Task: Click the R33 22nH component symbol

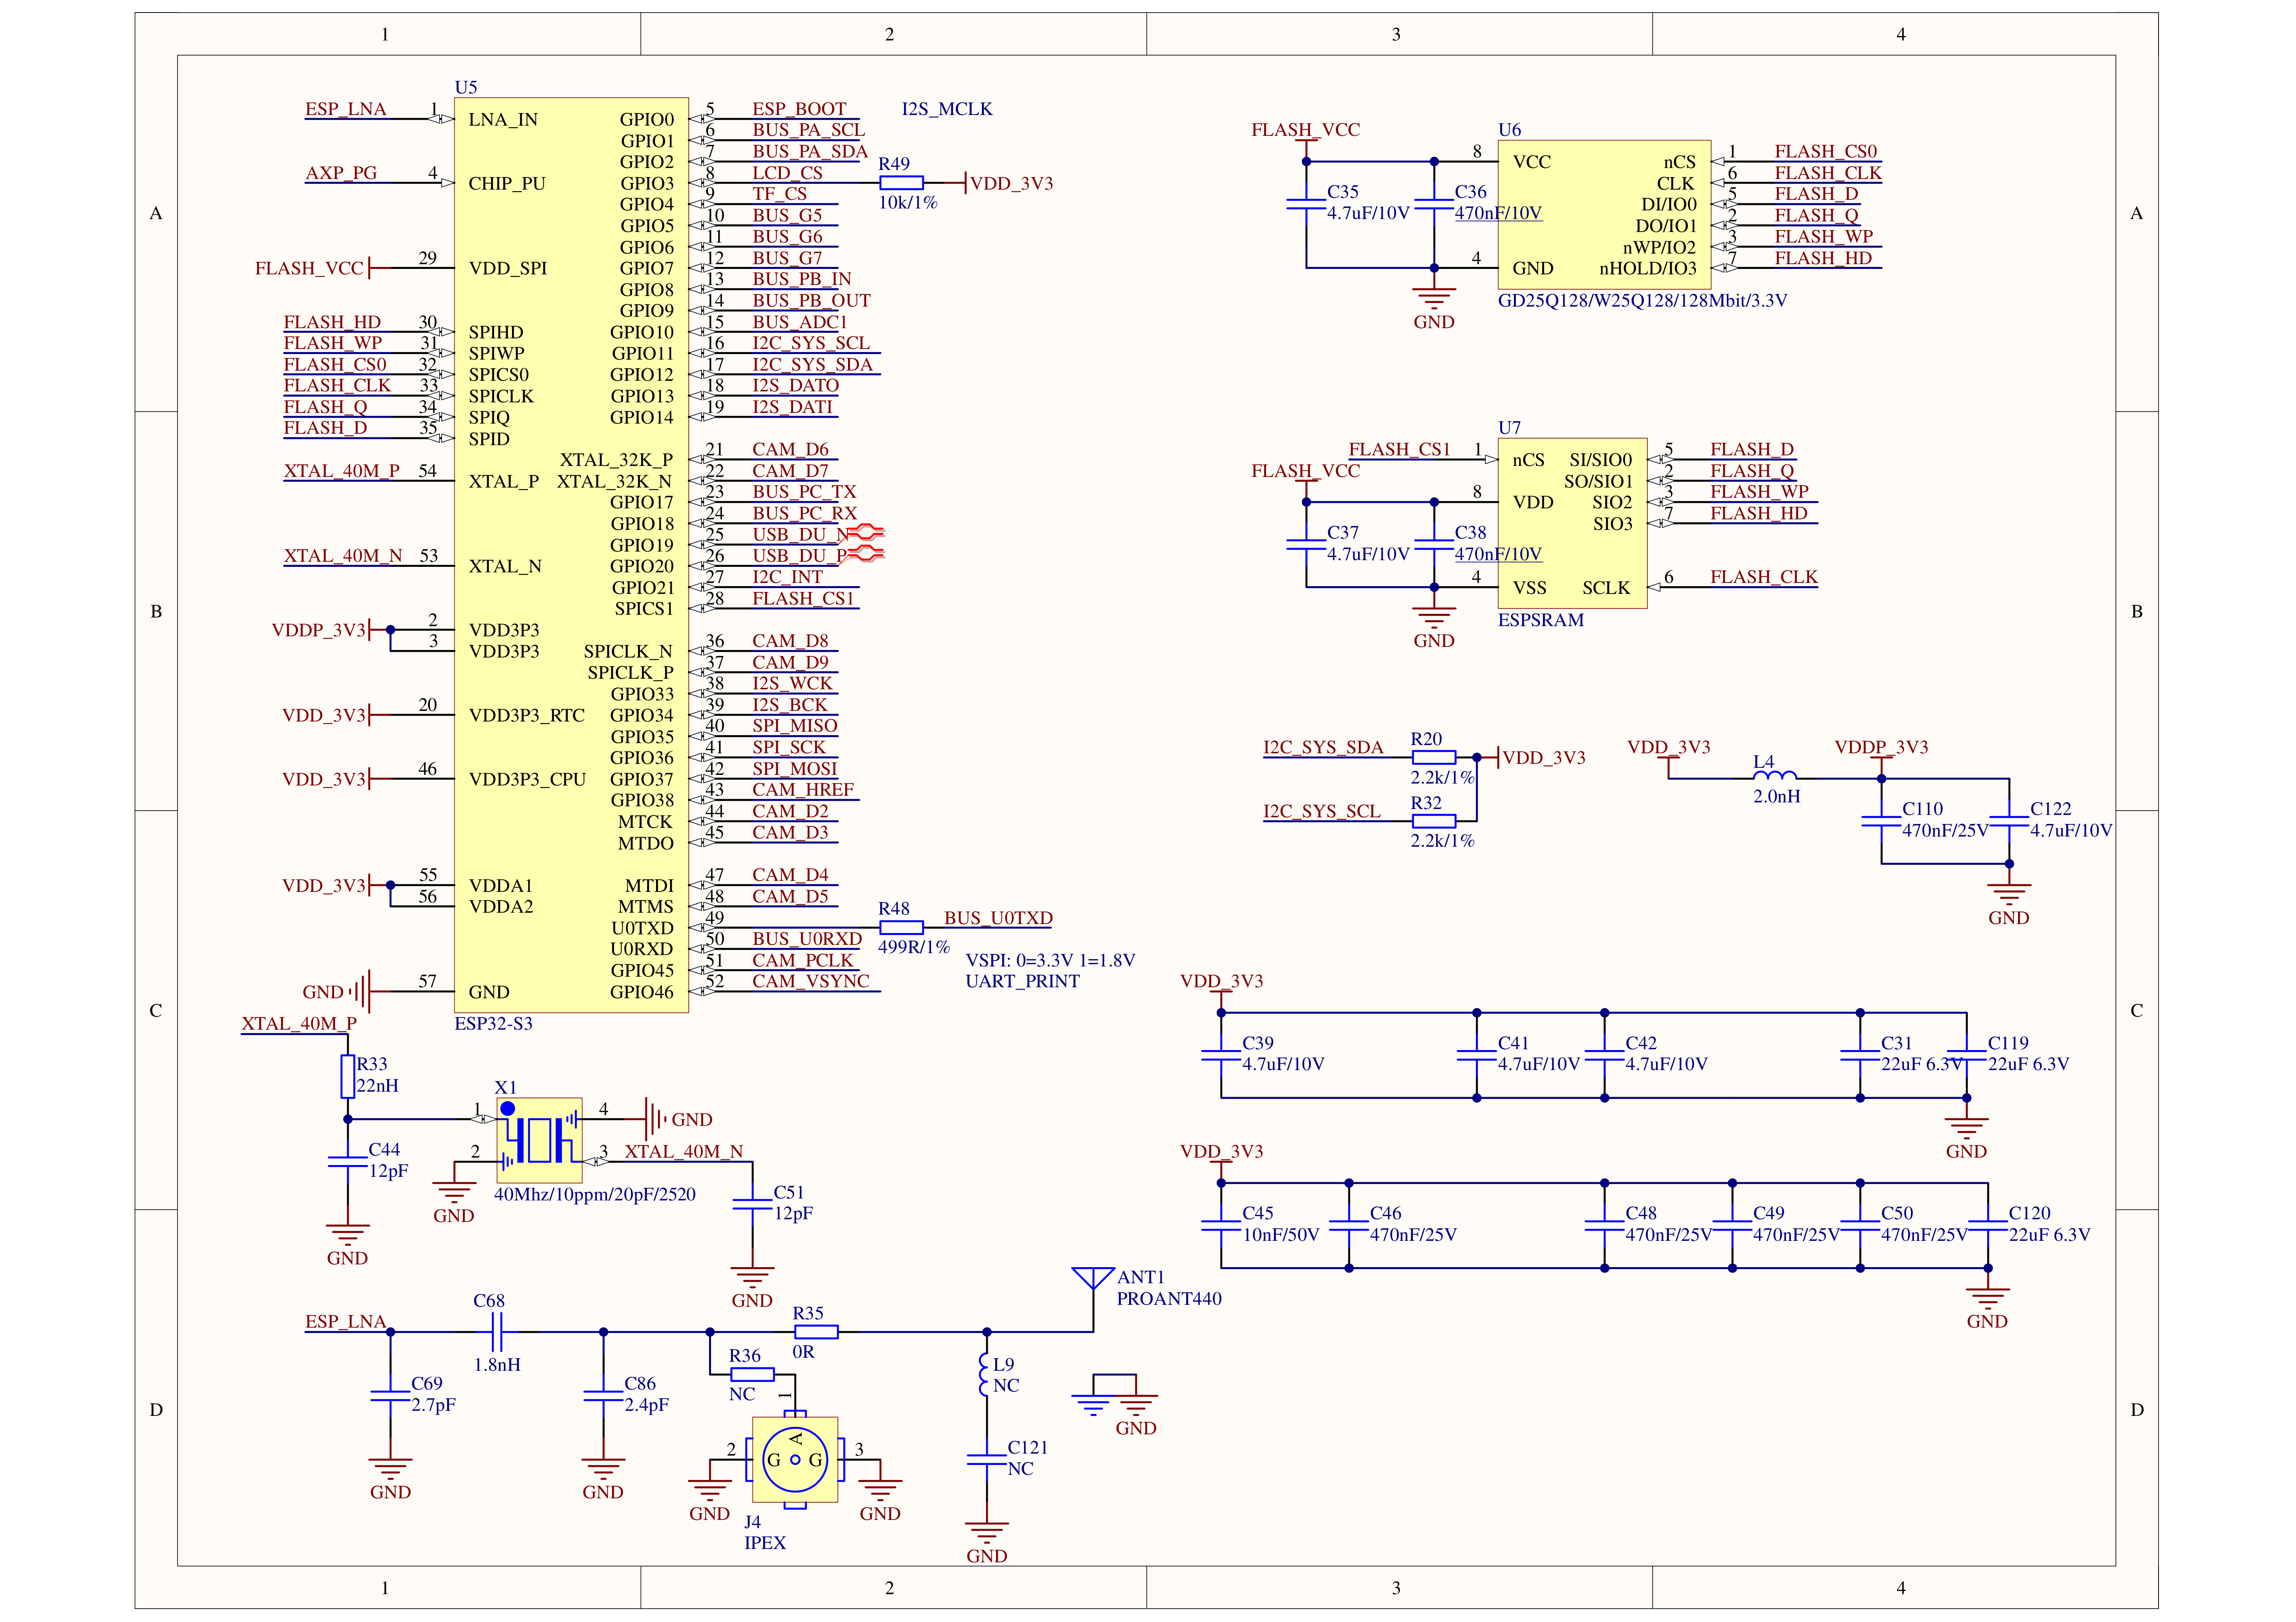Action: (348, 1076)
